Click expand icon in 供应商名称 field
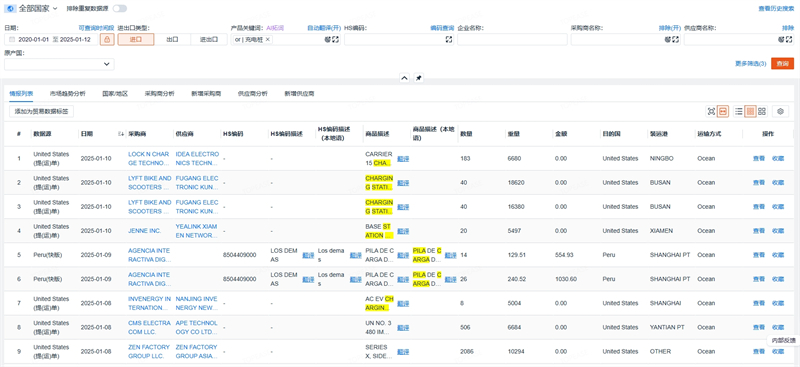Image resolution: width=800 pixels, height=367 pixels. 789,39
